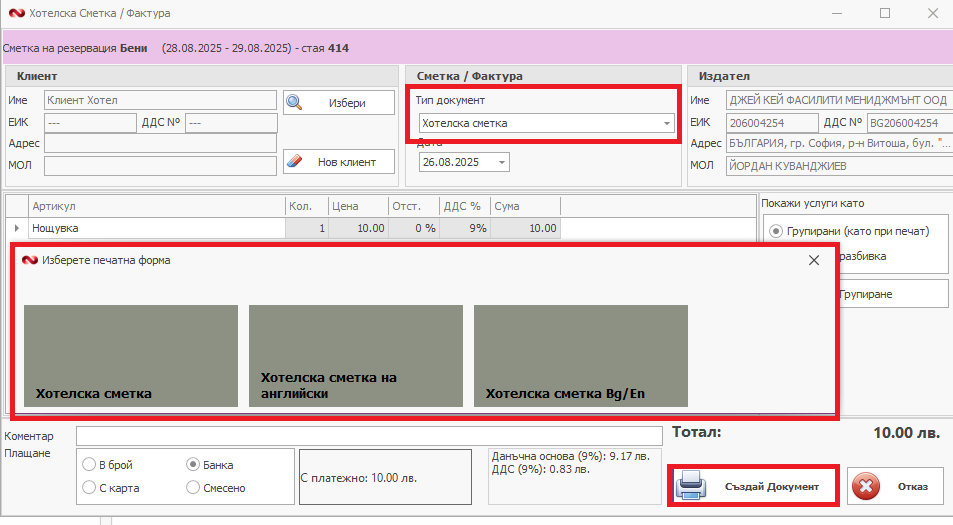Open the Тип документ dropdown

667,123
